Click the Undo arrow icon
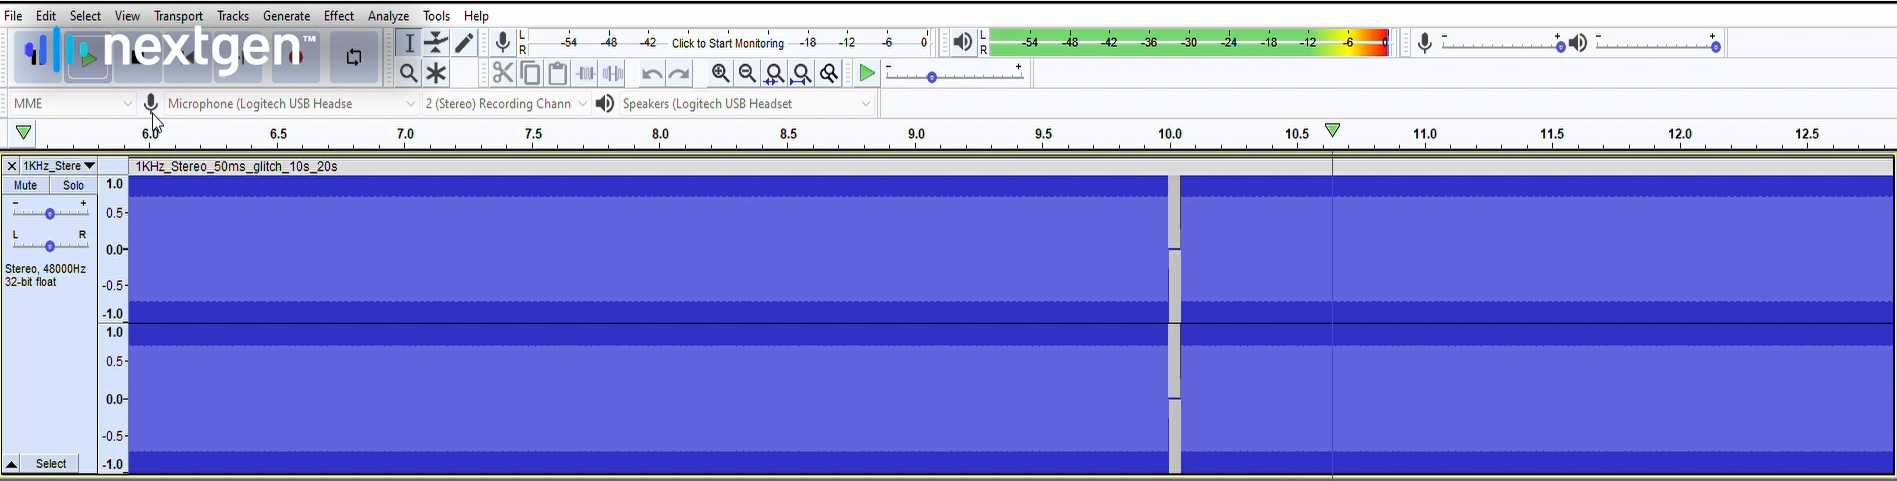The width and height of the screenshot is (1897, 481). 651,73
